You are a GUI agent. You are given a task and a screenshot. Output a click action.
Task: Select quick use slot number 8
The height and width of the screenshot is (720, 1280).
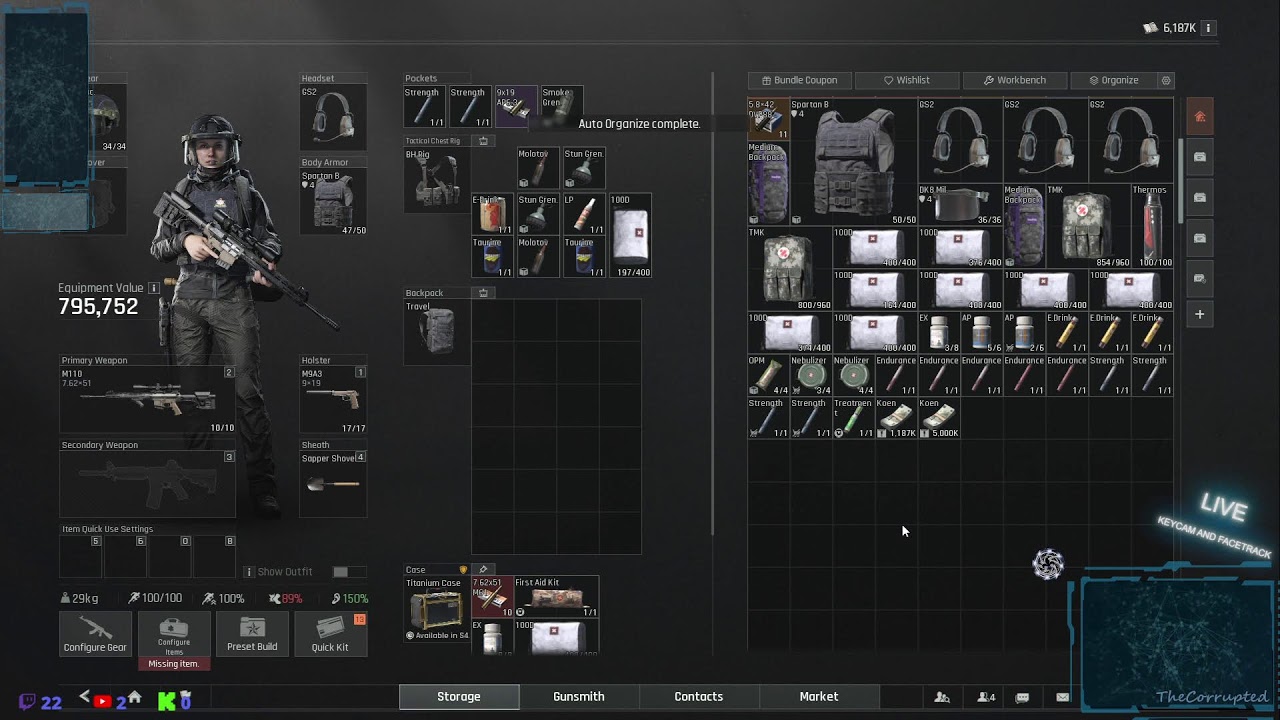pyautogui.click(x=216, y=555)
